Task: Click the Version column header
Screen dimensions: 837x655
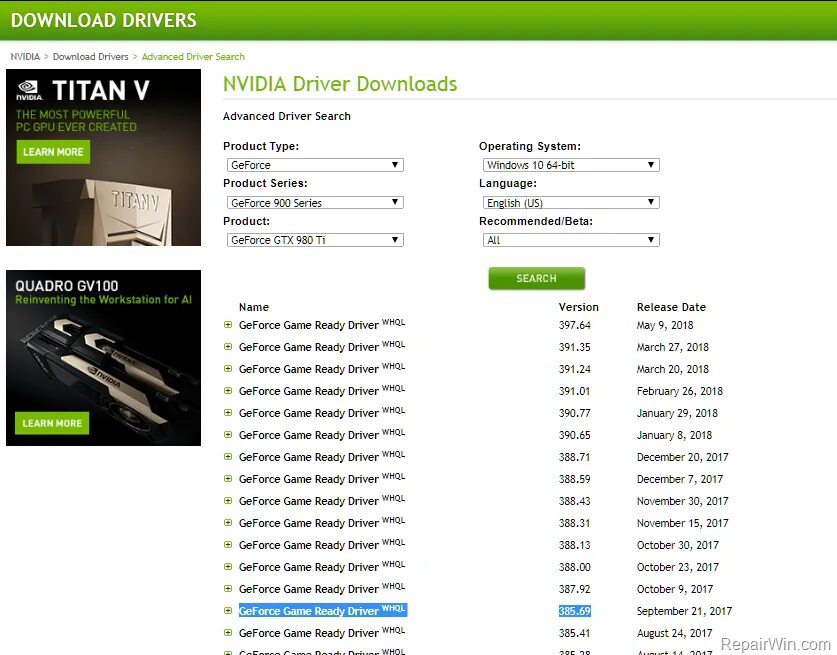Action: tap(579, 307)
